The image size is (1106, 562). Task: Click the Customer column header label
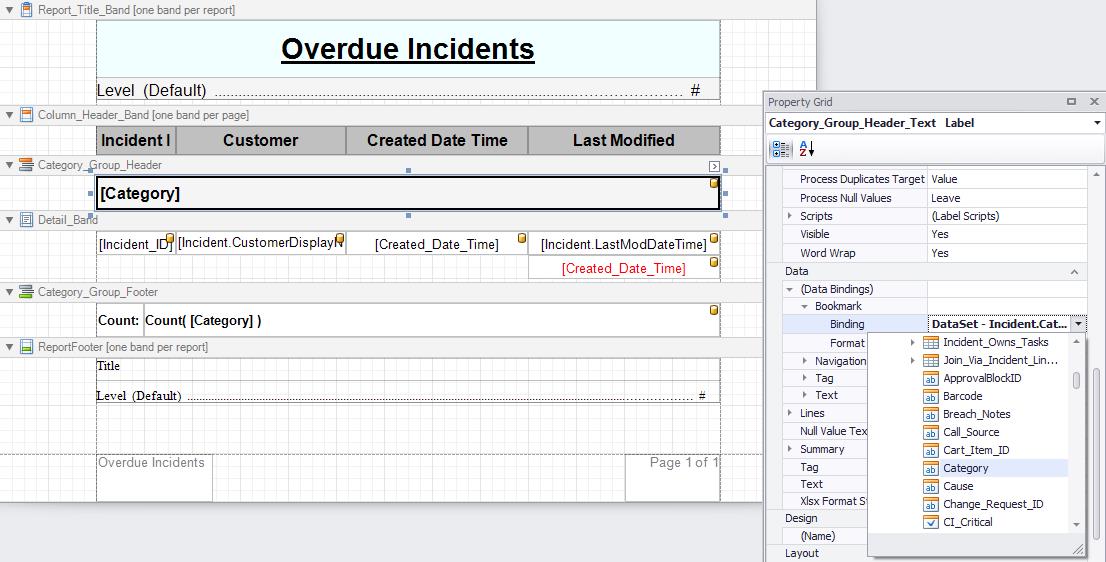click(260, 141)
